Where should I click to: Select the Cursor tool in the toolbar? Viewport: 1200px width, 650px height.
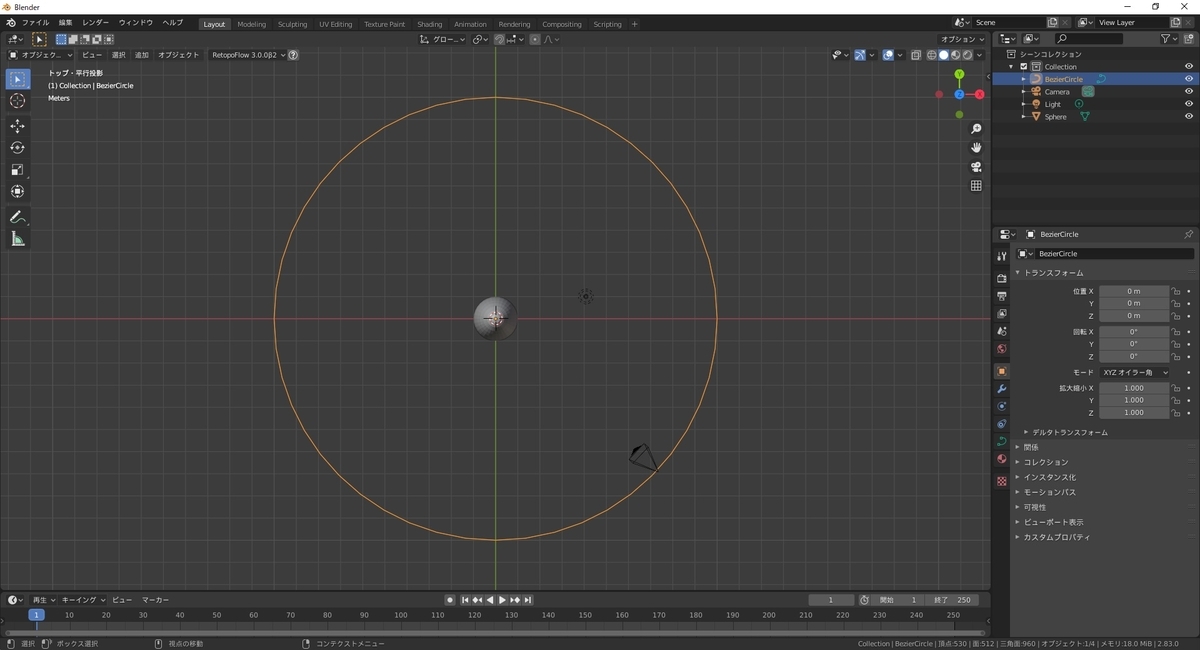pos(17,101)
